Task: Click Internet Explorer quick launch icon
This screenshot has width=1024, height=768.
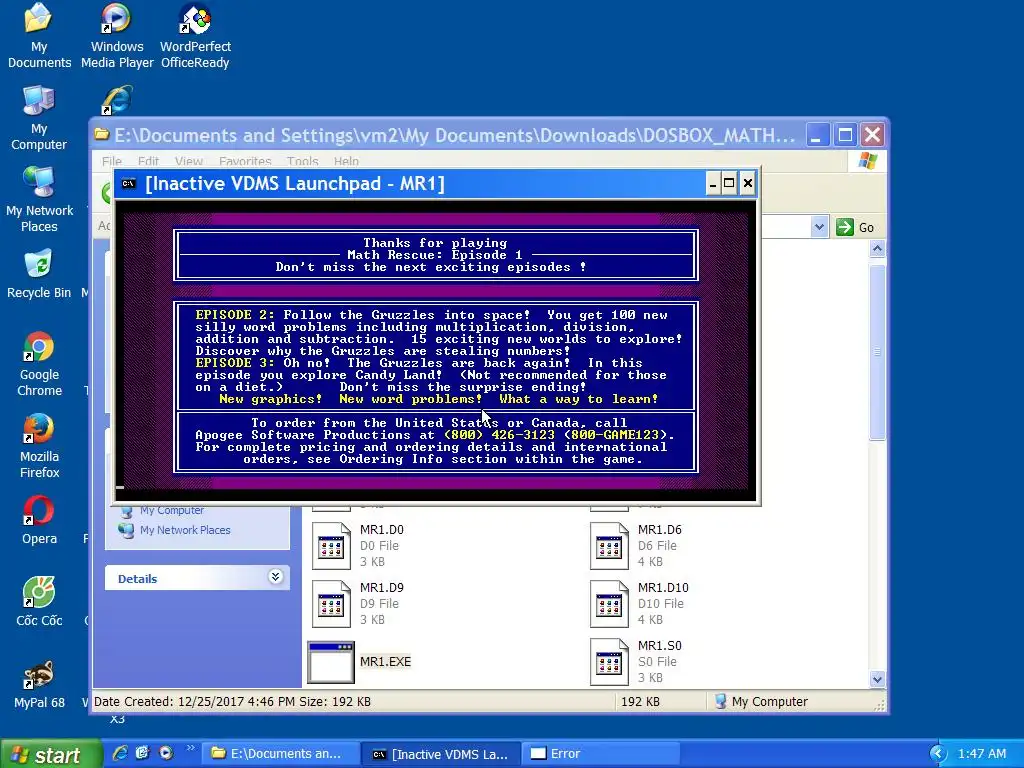Action: (x=120, y=753)
